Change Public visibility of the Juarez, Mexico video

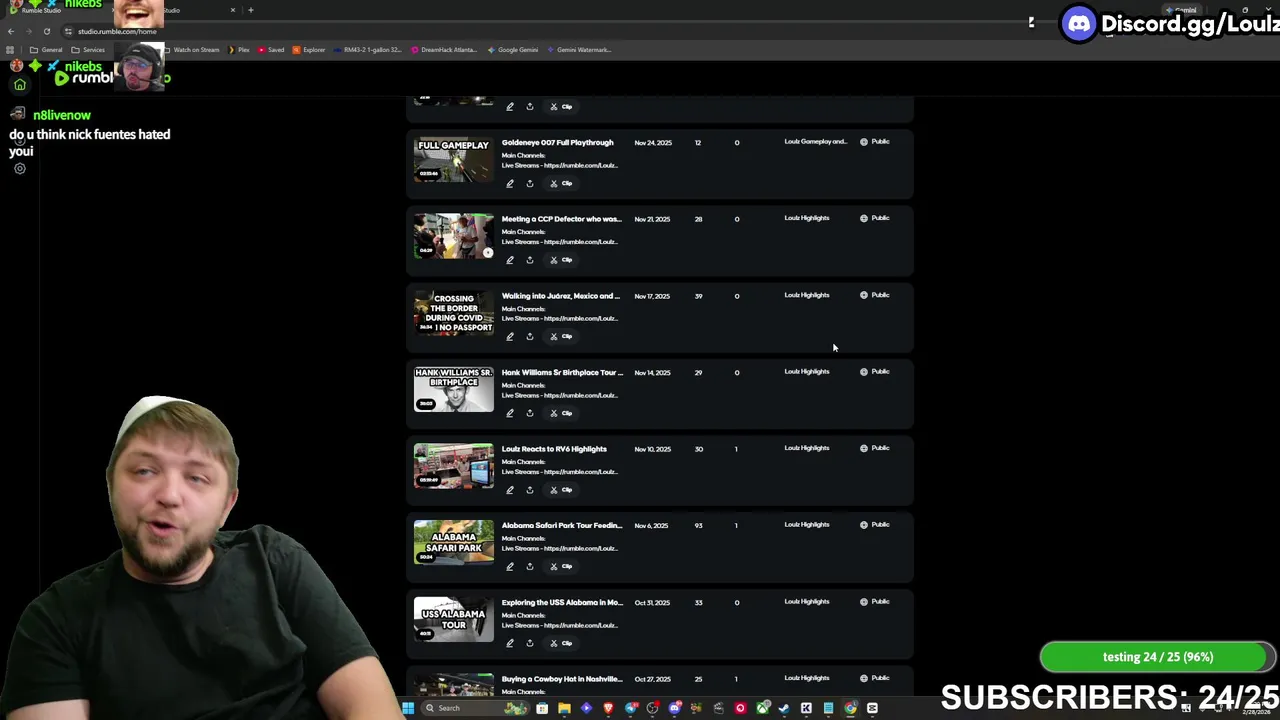[x=874, y=295]
